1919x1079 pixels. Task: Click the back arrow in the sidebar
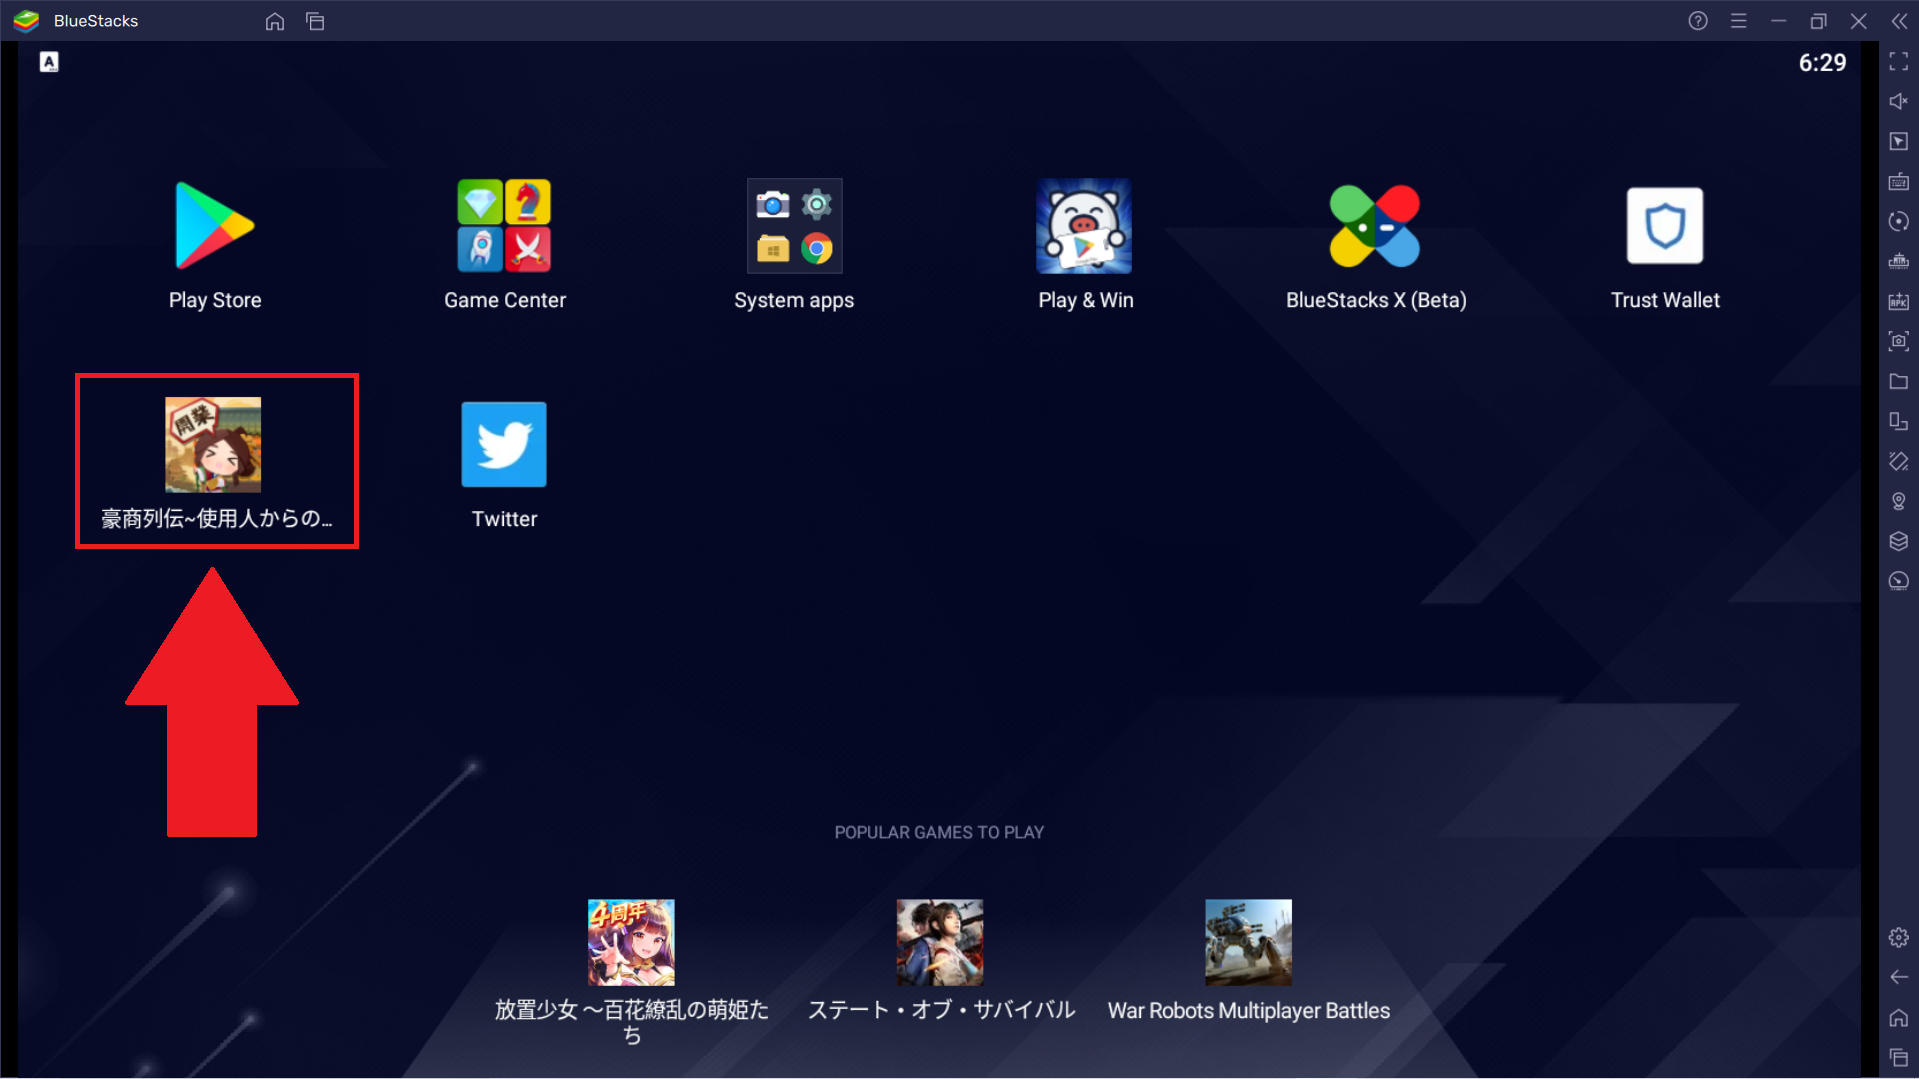point(1899,977)
